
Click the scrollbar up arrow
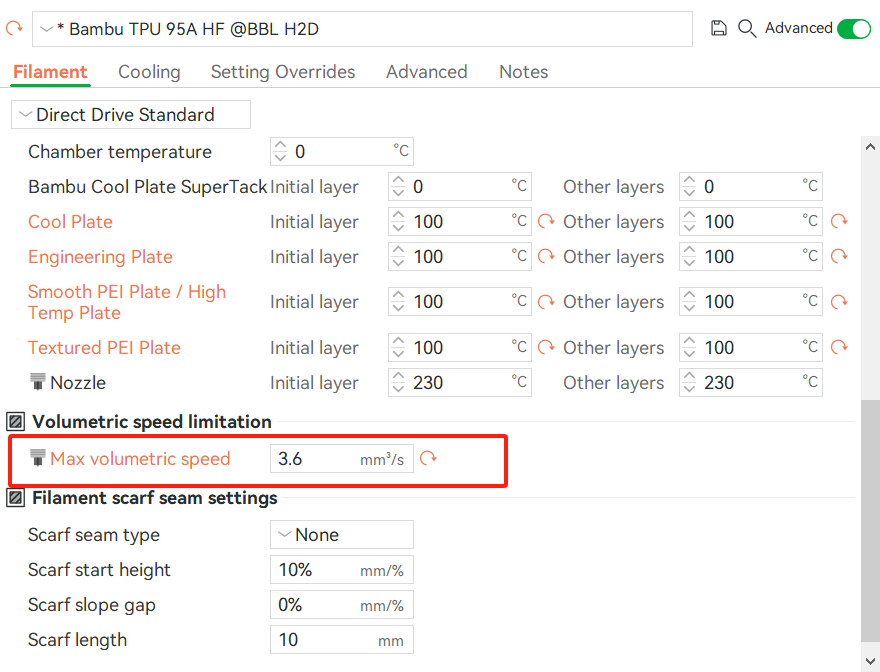click(x=870, y=147)
